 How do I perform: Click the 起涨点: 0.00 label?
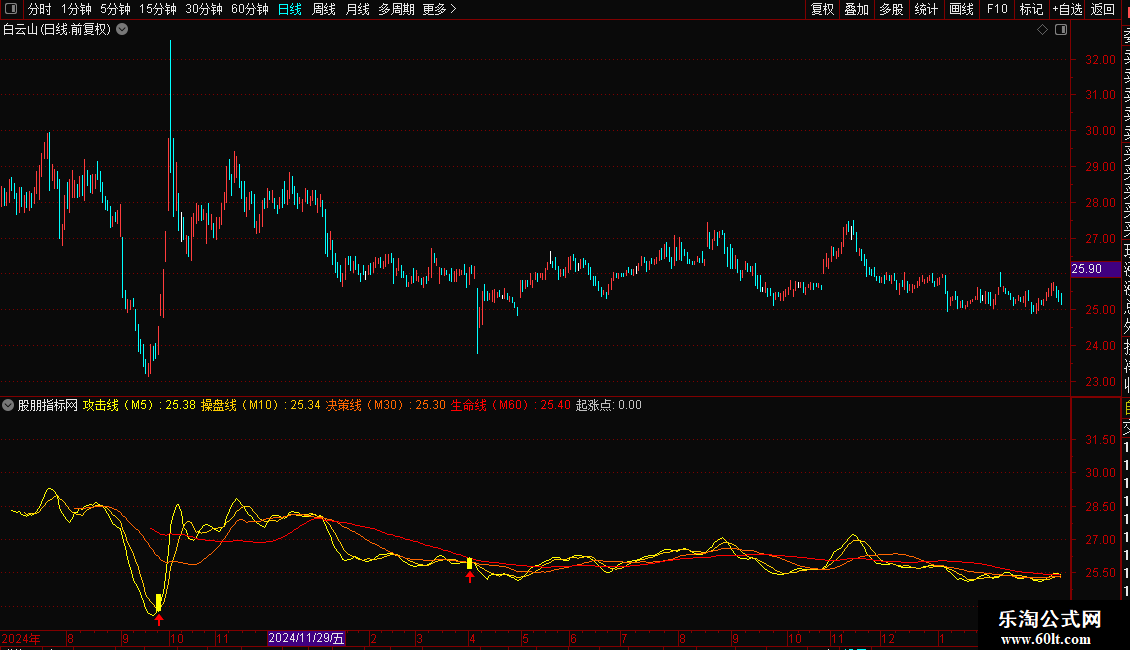coord(608,405)
